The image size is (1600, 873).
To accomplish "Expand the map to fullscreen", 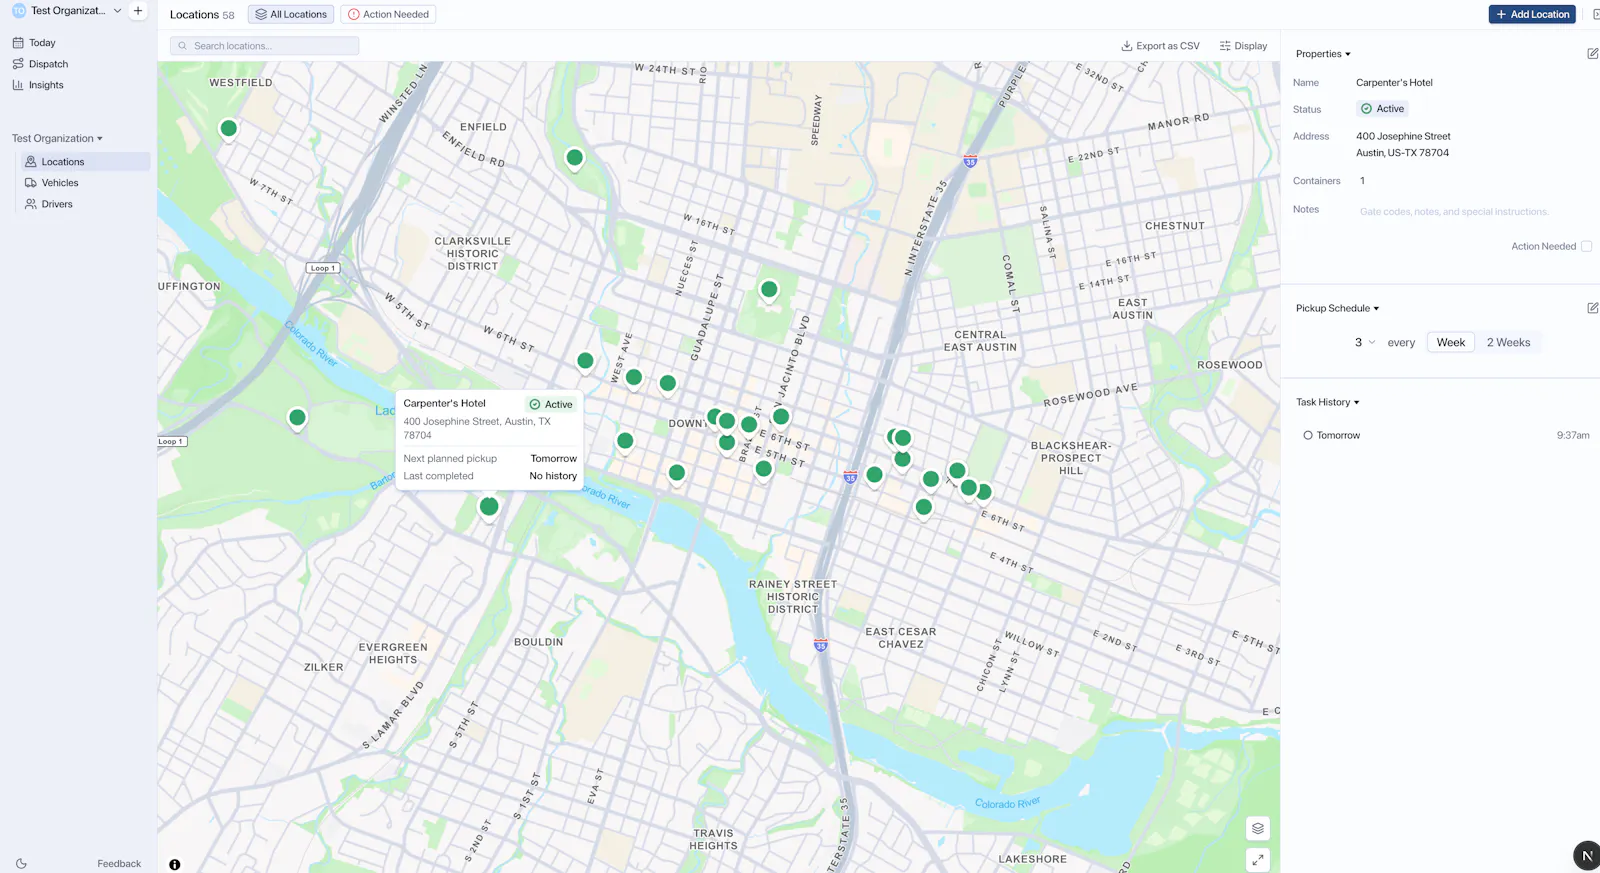I will [1258, 860].
